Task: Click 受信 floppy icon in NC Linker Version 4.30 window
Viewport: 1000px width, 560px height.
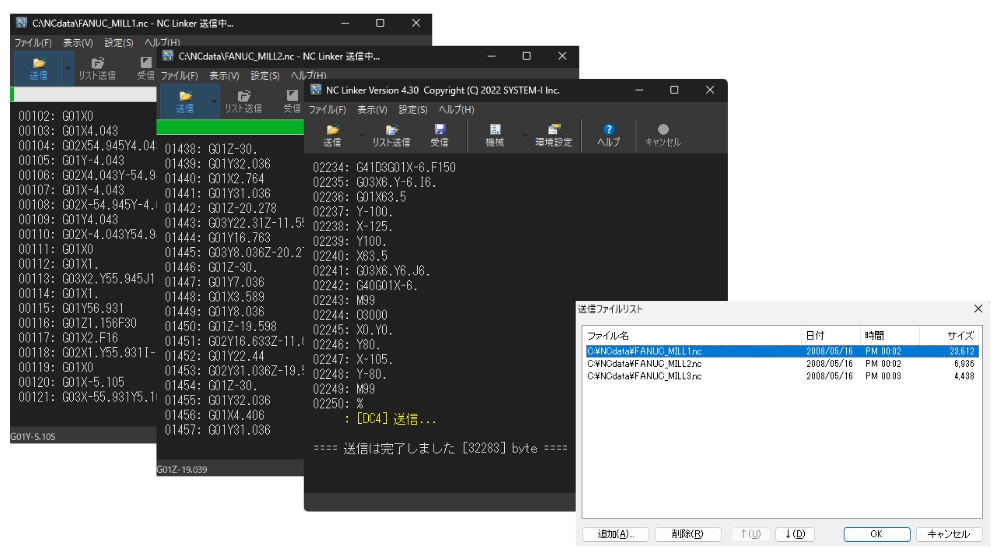Action: pos(439,135)
